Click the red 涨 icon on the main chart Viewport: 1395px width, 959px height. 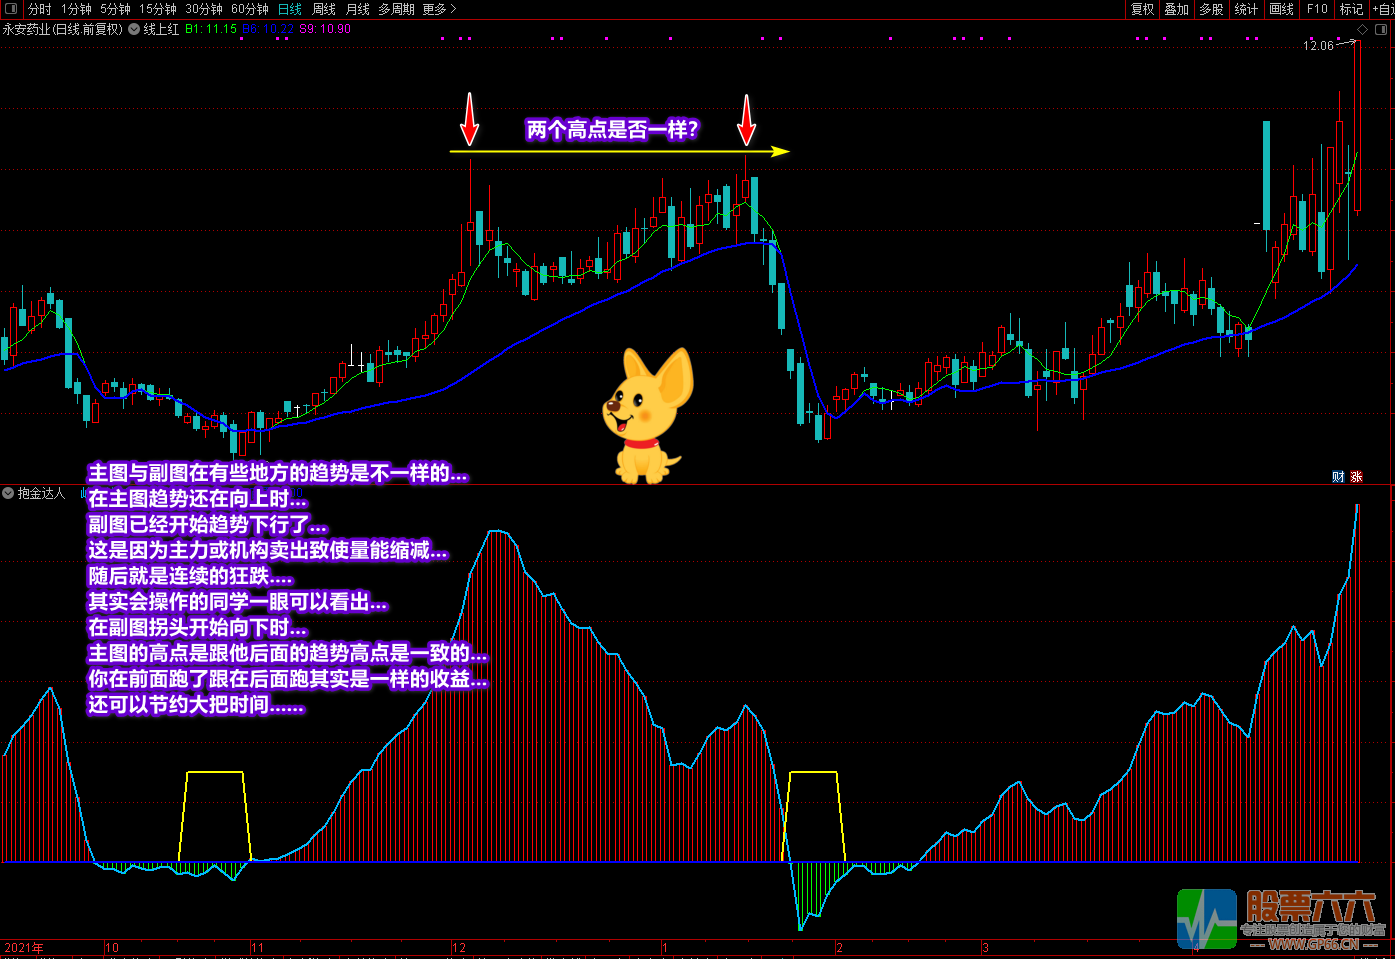[x=1357, y=477]
